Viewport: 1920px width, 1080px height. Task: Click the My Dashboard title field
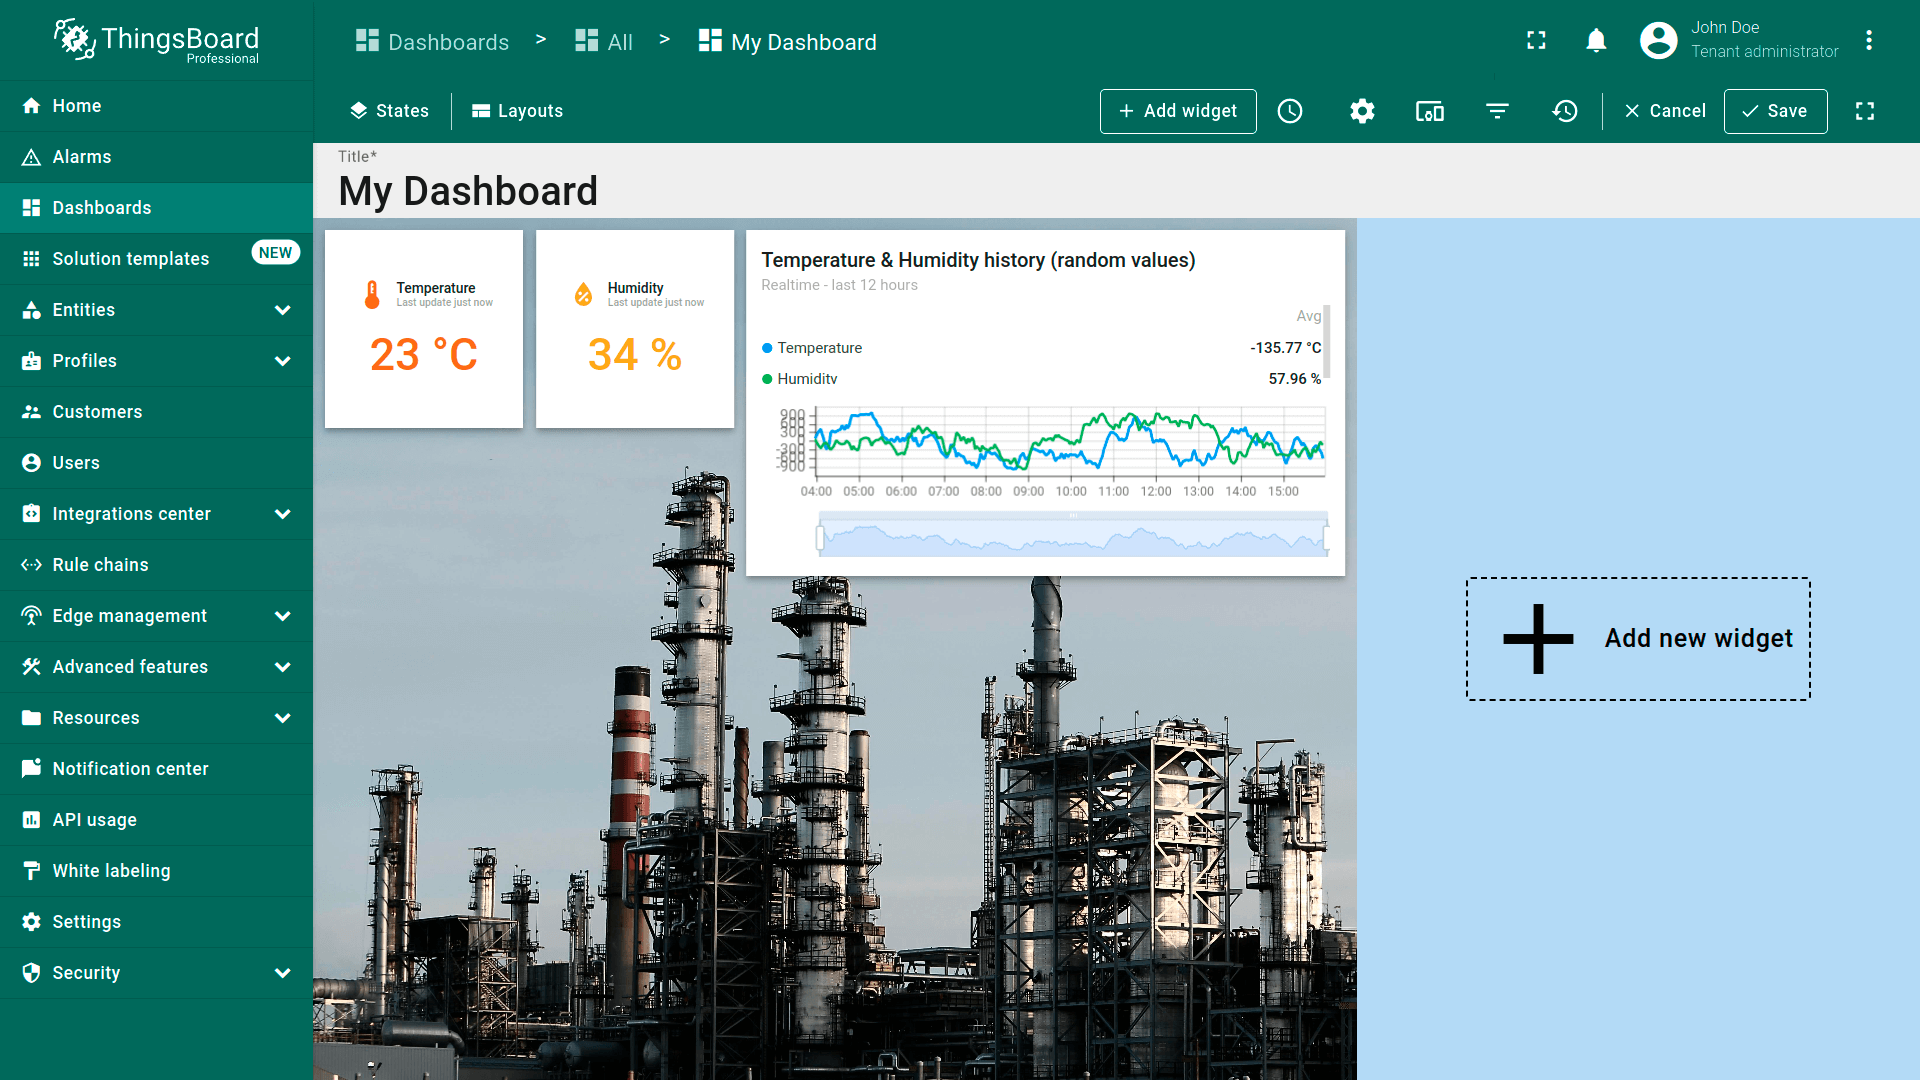pos(468,191)
